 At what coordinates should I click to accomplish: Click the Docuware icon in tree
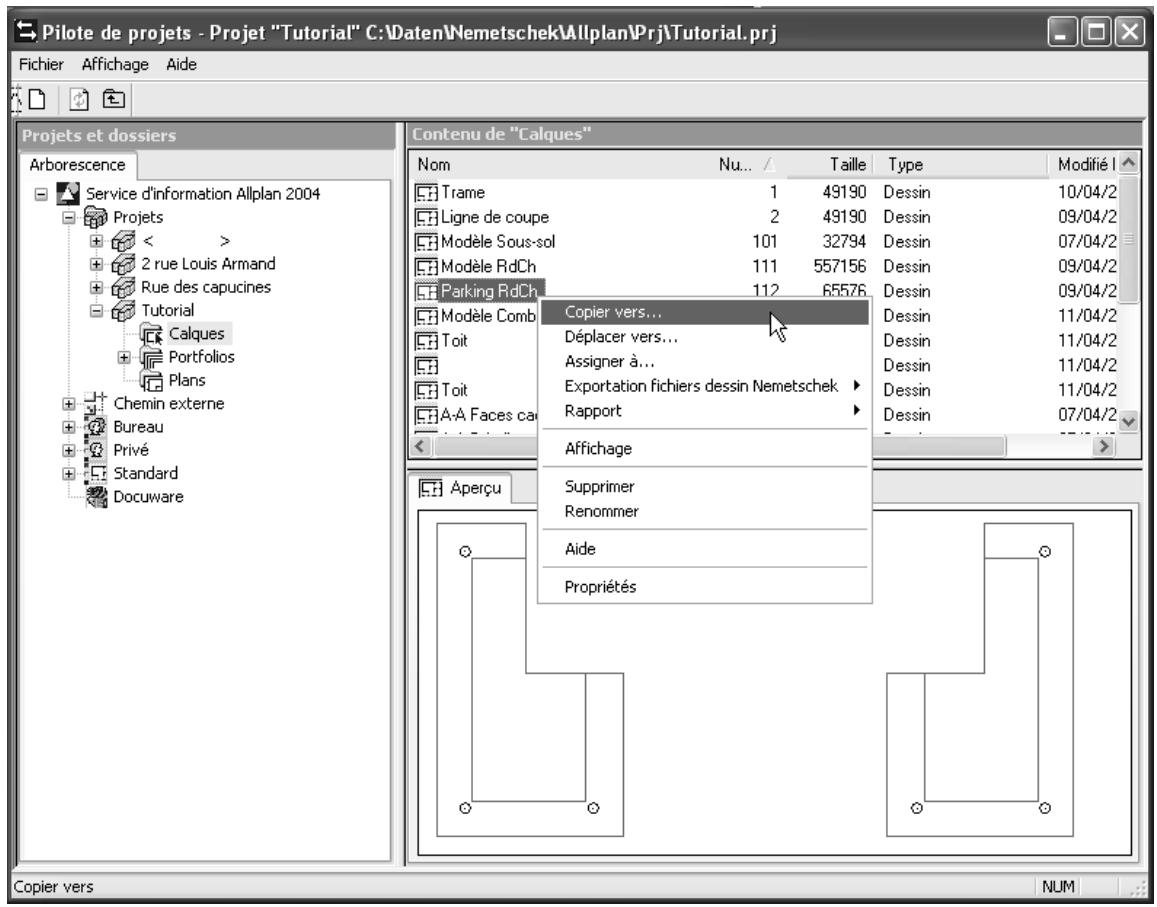coord(96,497)
